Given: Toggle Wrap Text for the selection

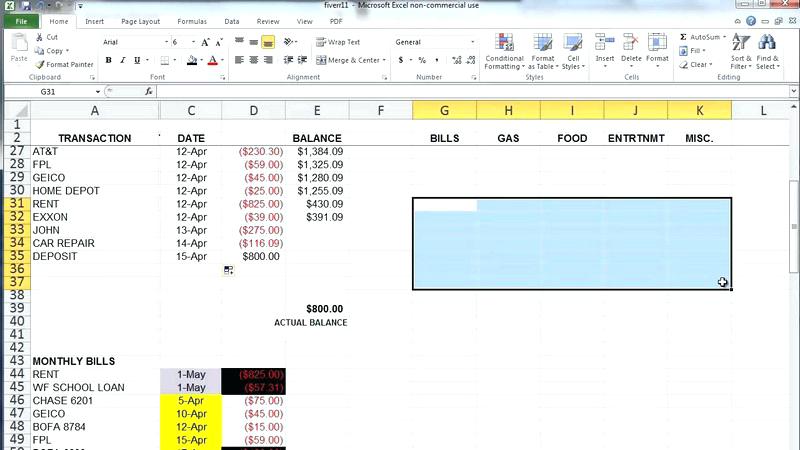Looking at the screenshot, I should point(337,42).
